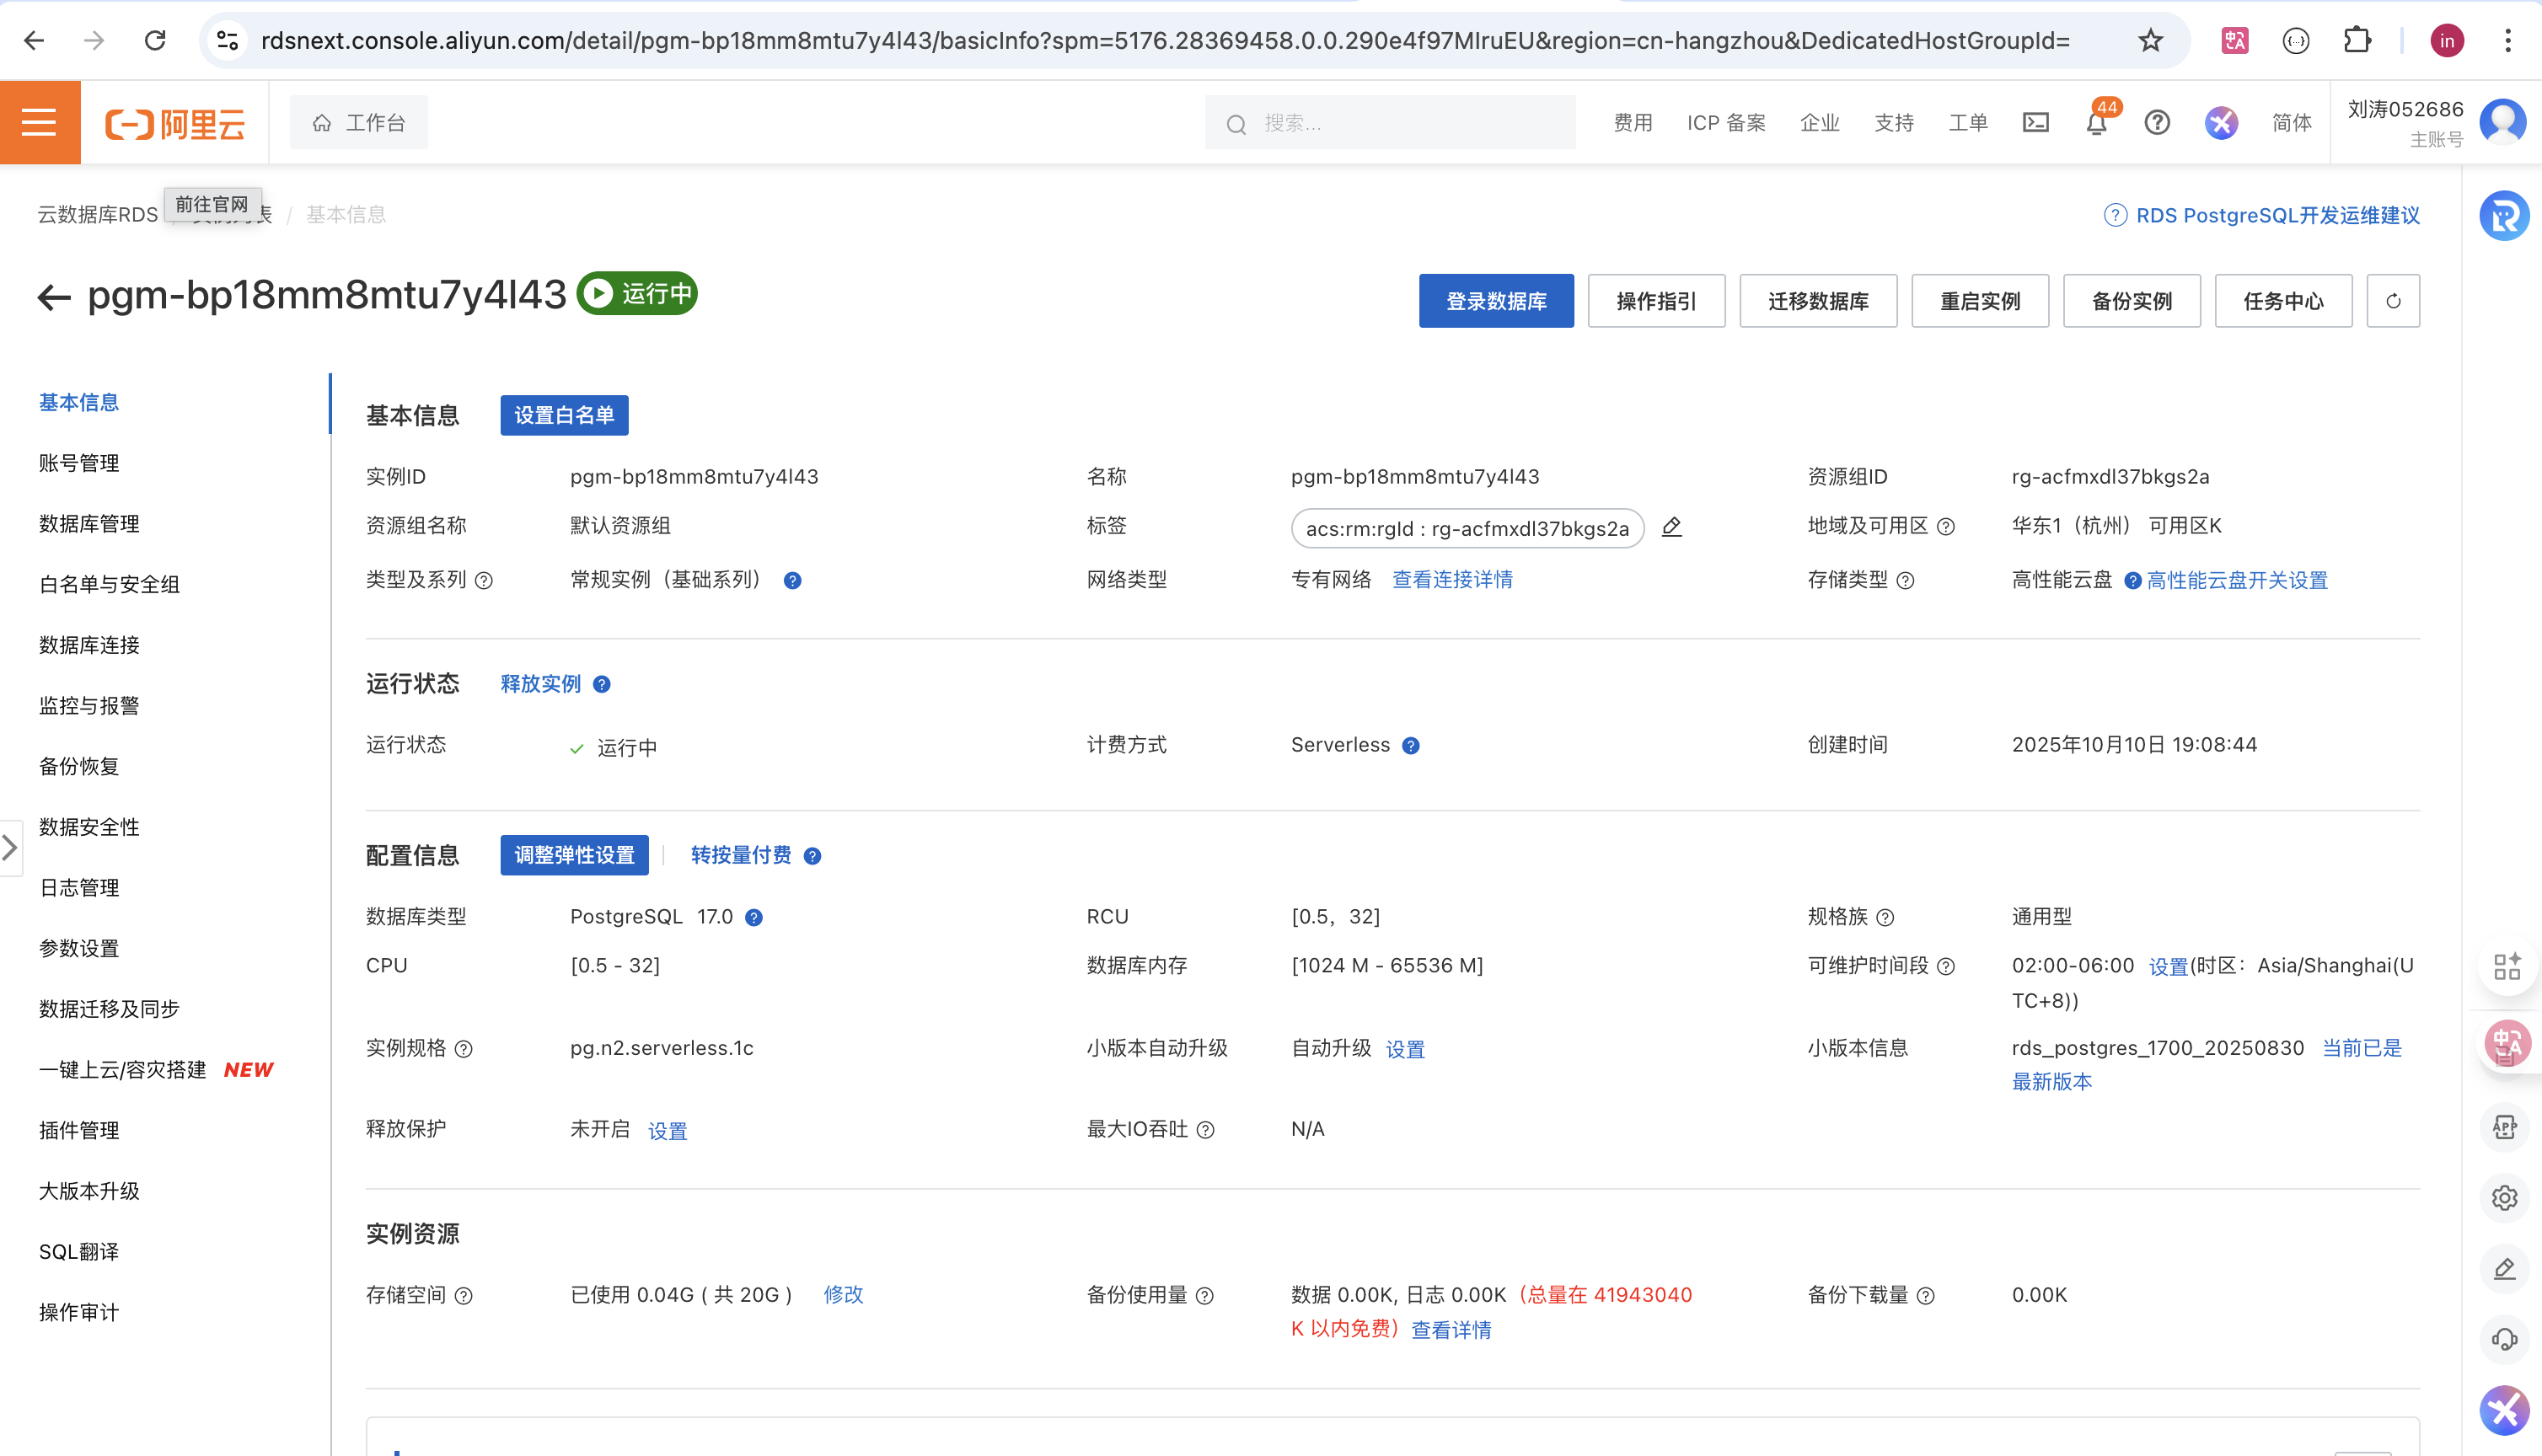Click the 设置白名单 button
This screenshot has width=2542, height=1456.
point(564,415)
